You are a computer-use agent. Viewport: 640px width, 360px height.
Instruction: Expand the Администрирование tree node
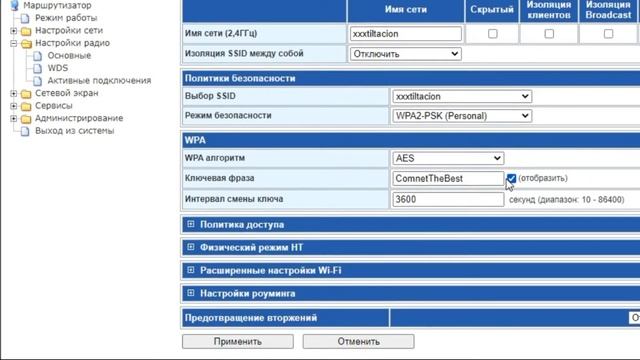point(13,119)
